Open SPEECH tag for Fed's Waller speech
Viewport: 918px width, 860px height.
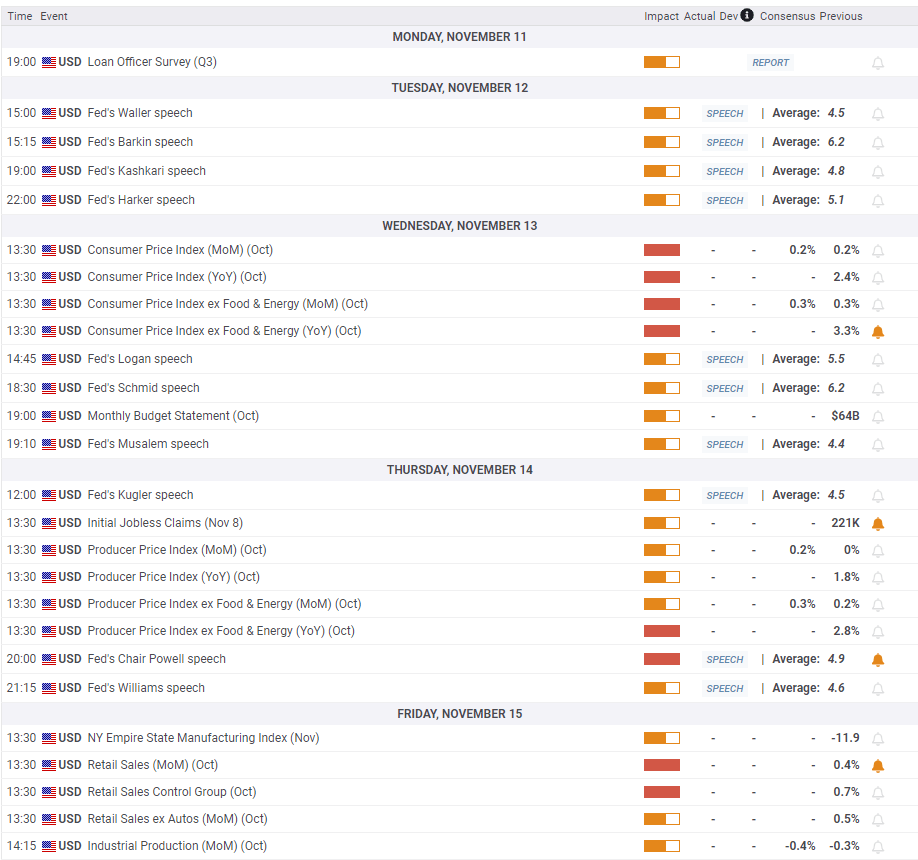[x=725, y=114]
